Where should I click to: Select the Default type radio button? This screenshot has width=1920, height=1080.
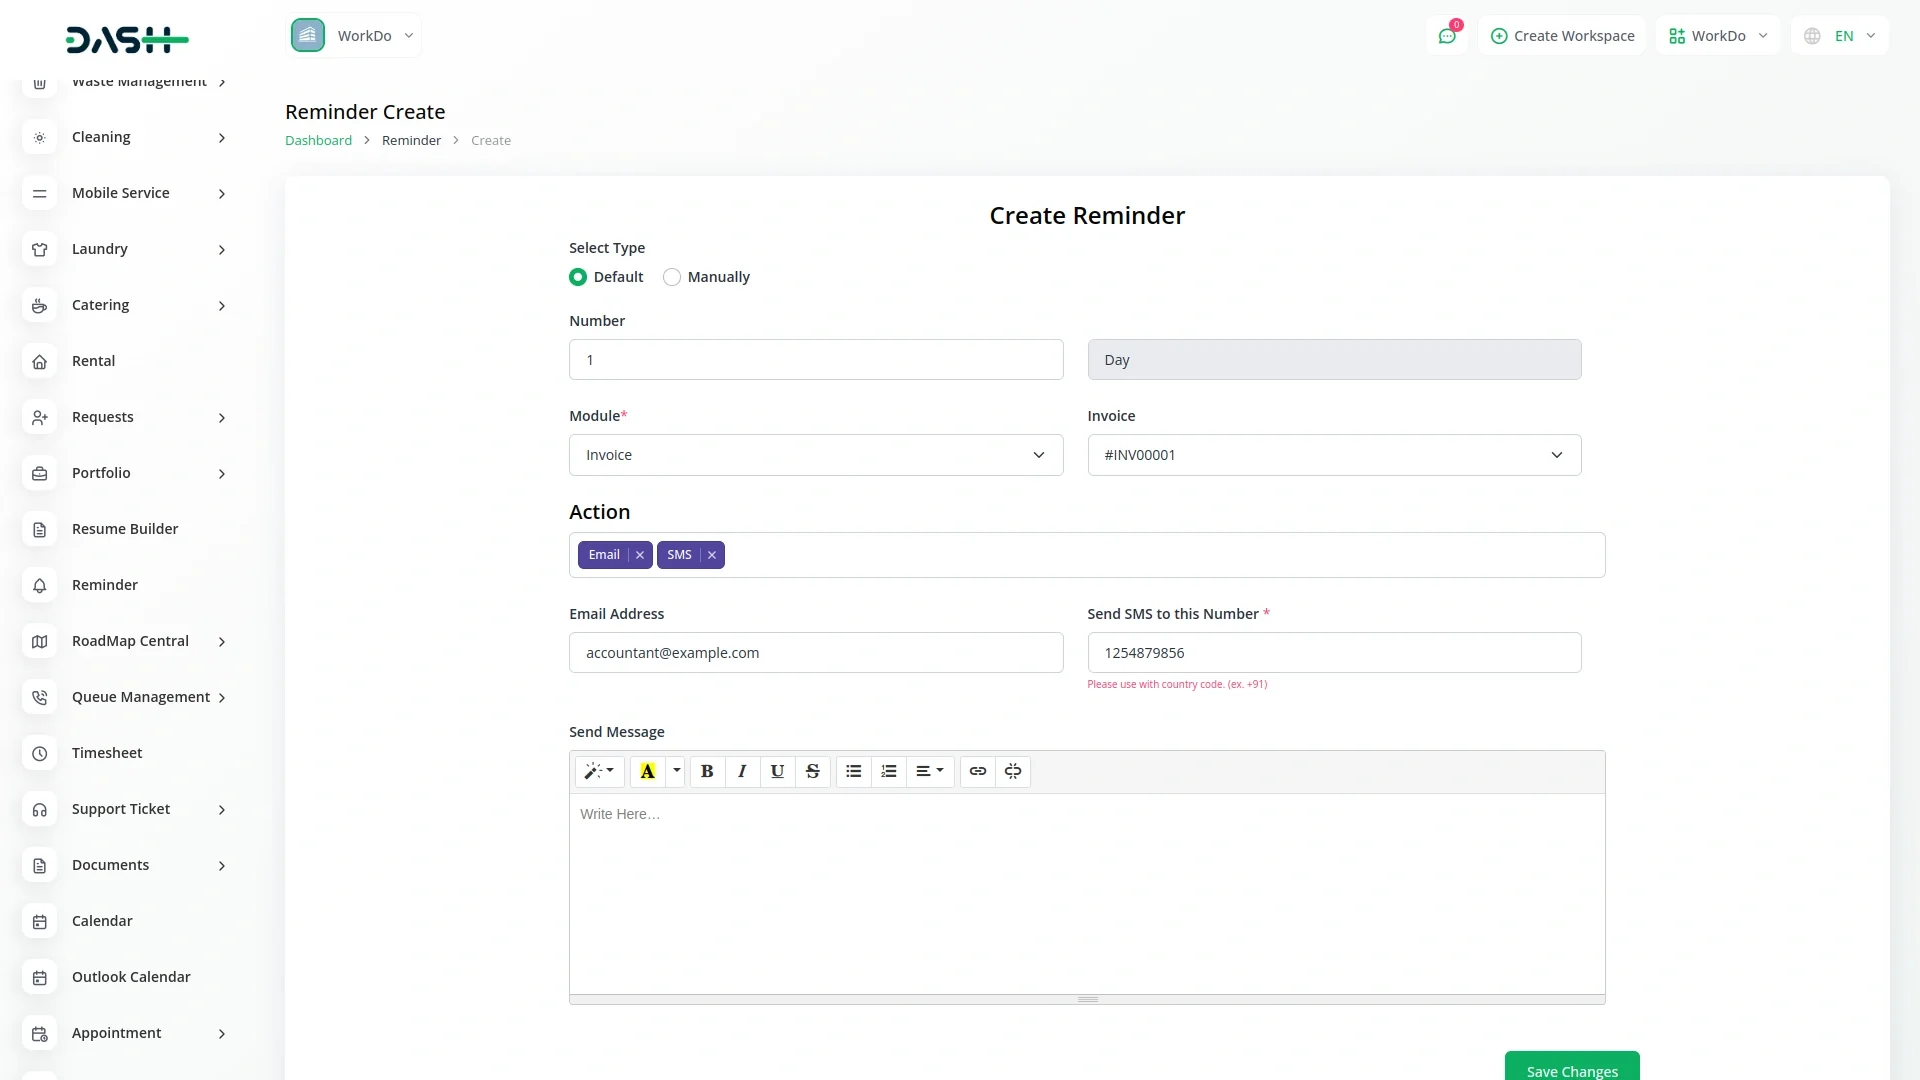coord(578,277)
